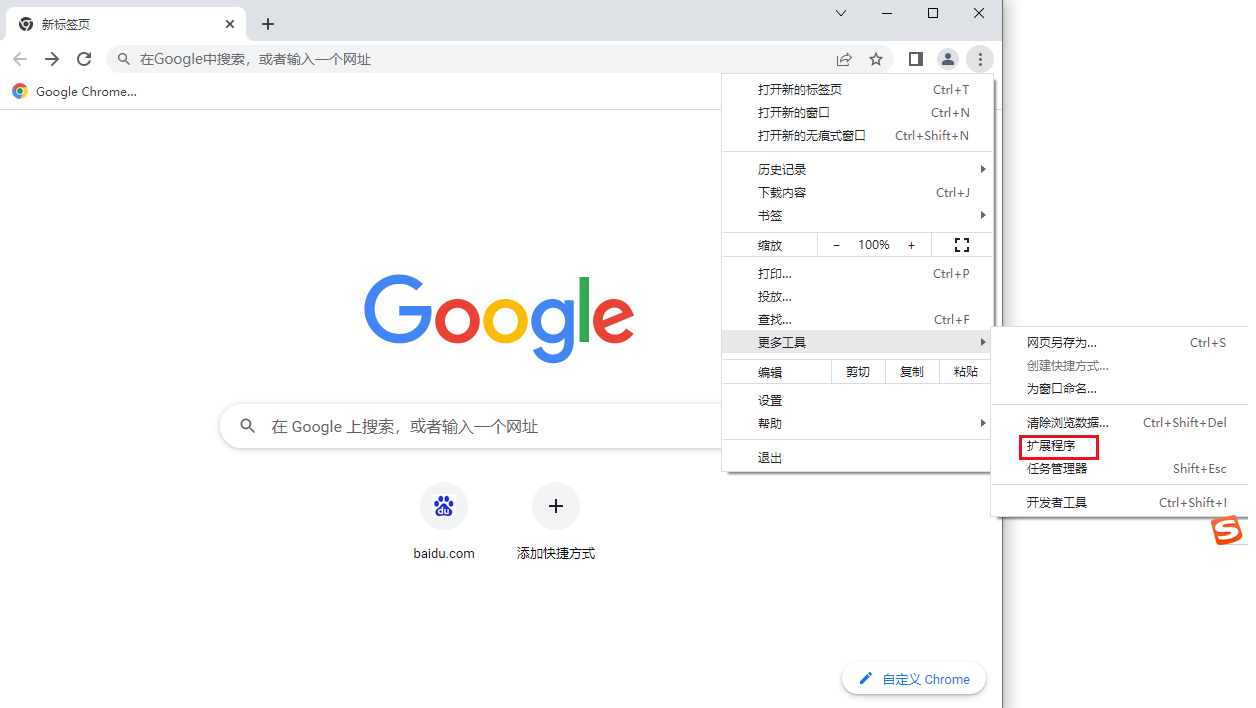Viewport: 1256px width, 708px height.
Task: Click the 复制 button in the edit row
Action: (x=912, y=372)
